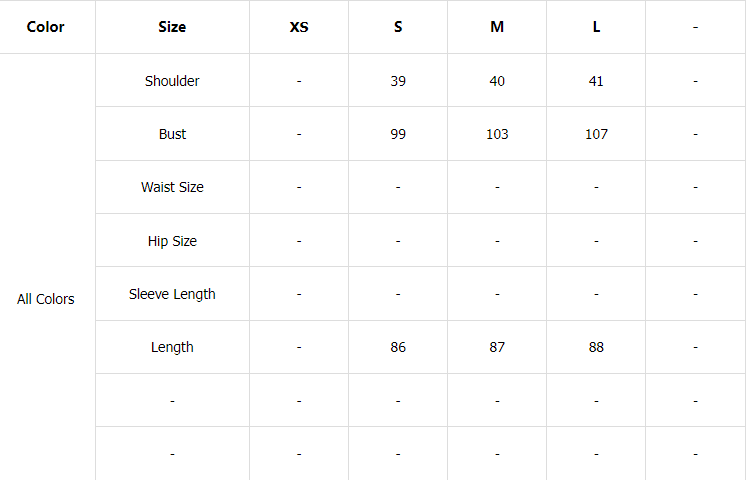Click length value 86 for size S
Viewport: 748px width, 480px height.
pos(398,347)
